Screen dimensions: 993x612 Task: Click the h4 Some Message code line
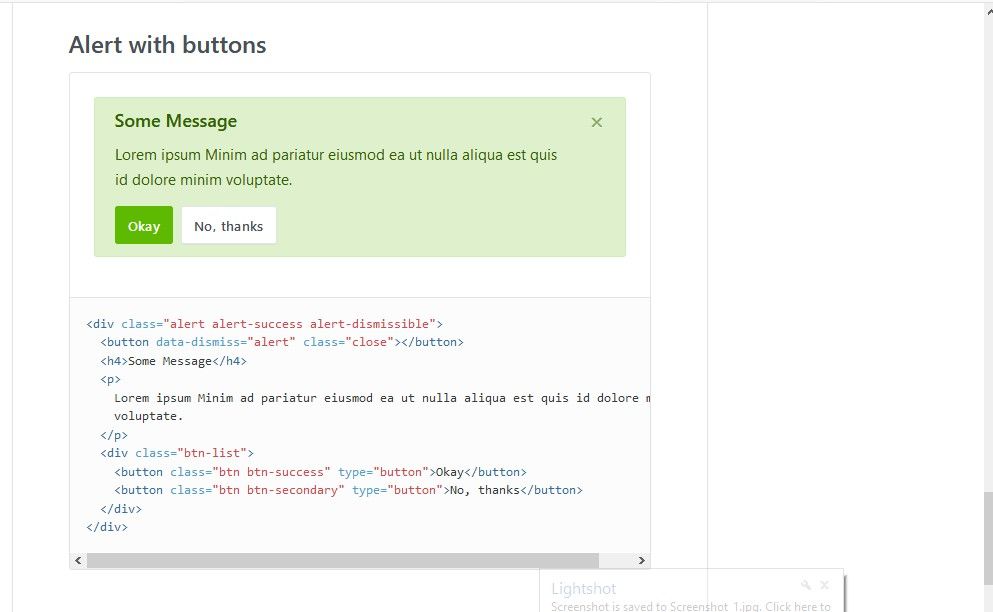(x=174, y=361)
